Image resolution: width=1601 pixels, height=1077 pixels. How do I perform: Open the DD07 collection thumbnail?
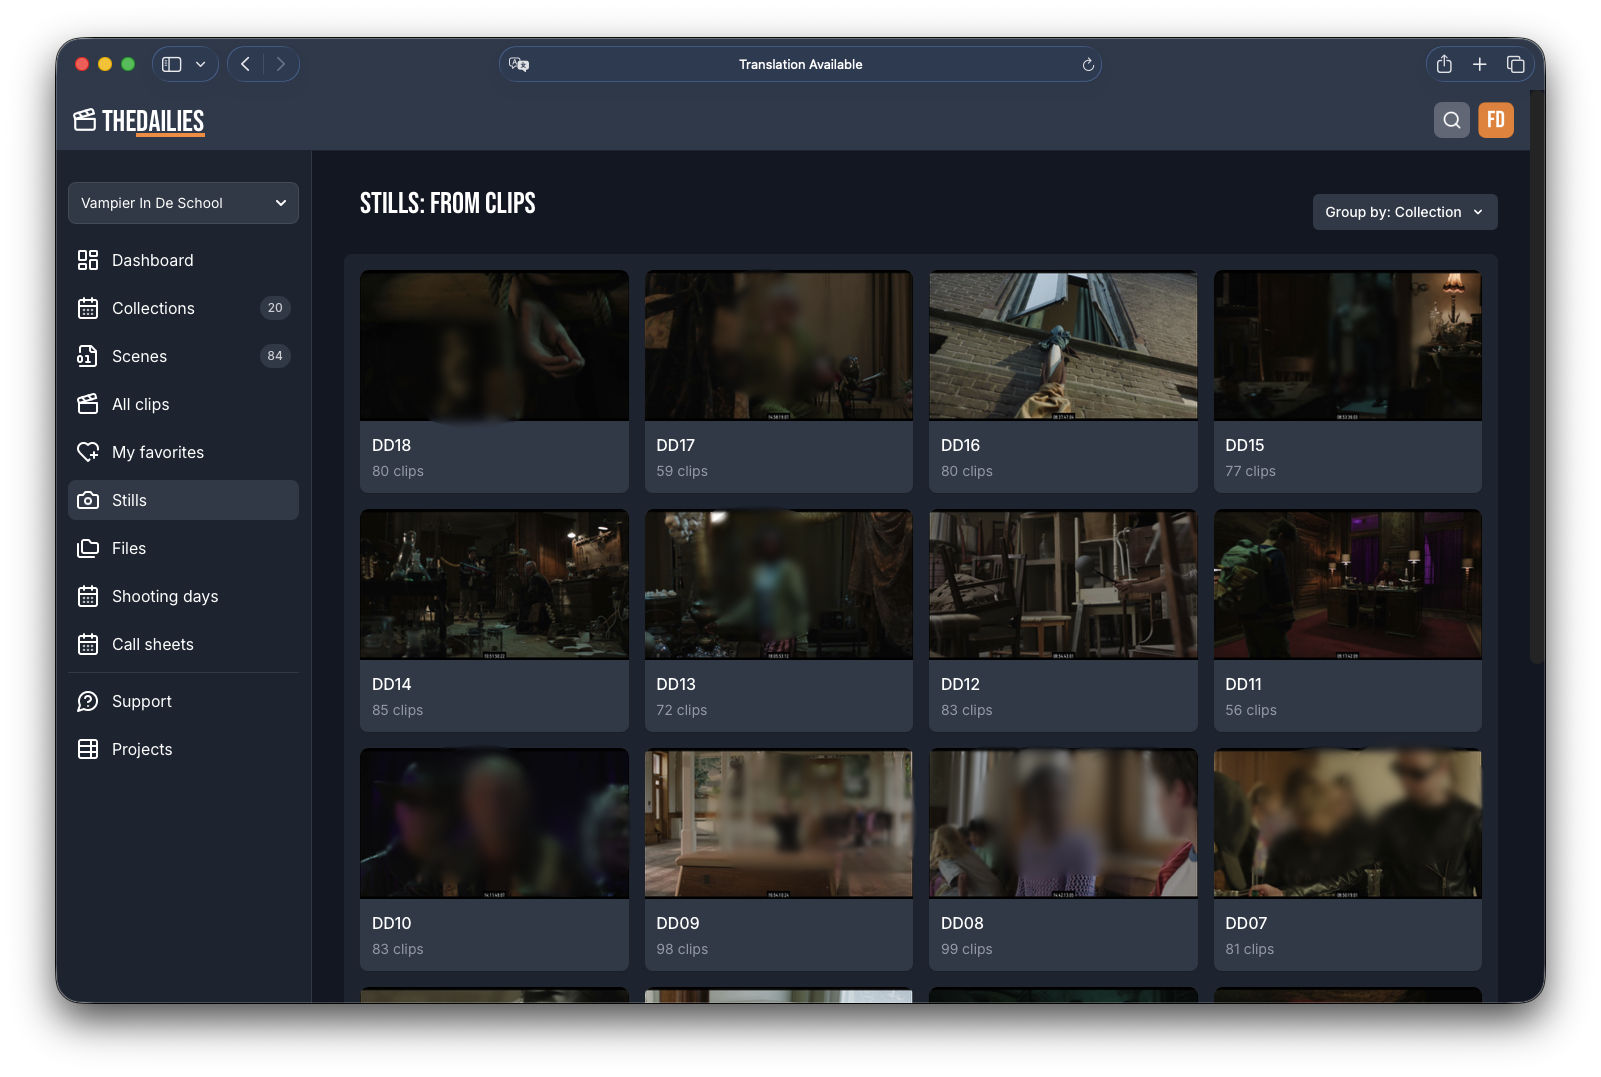(1348, 823)
